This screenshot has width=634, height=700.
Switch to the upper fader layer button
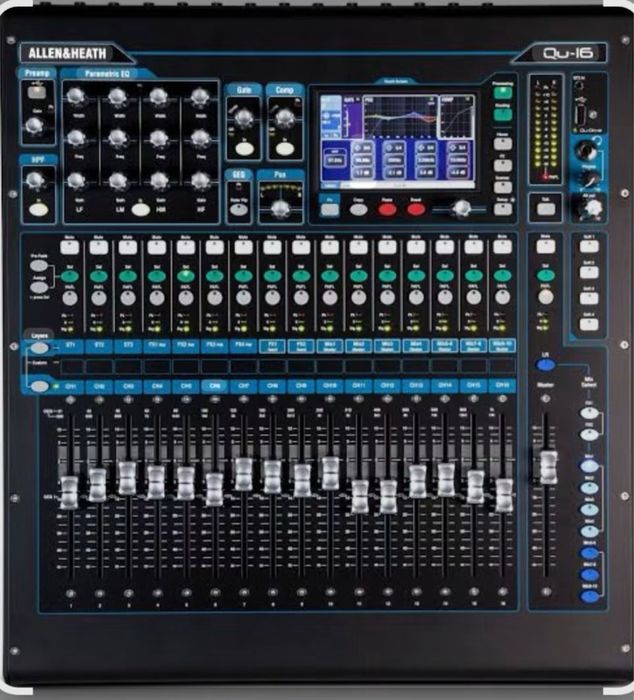(x=39, y=347)
